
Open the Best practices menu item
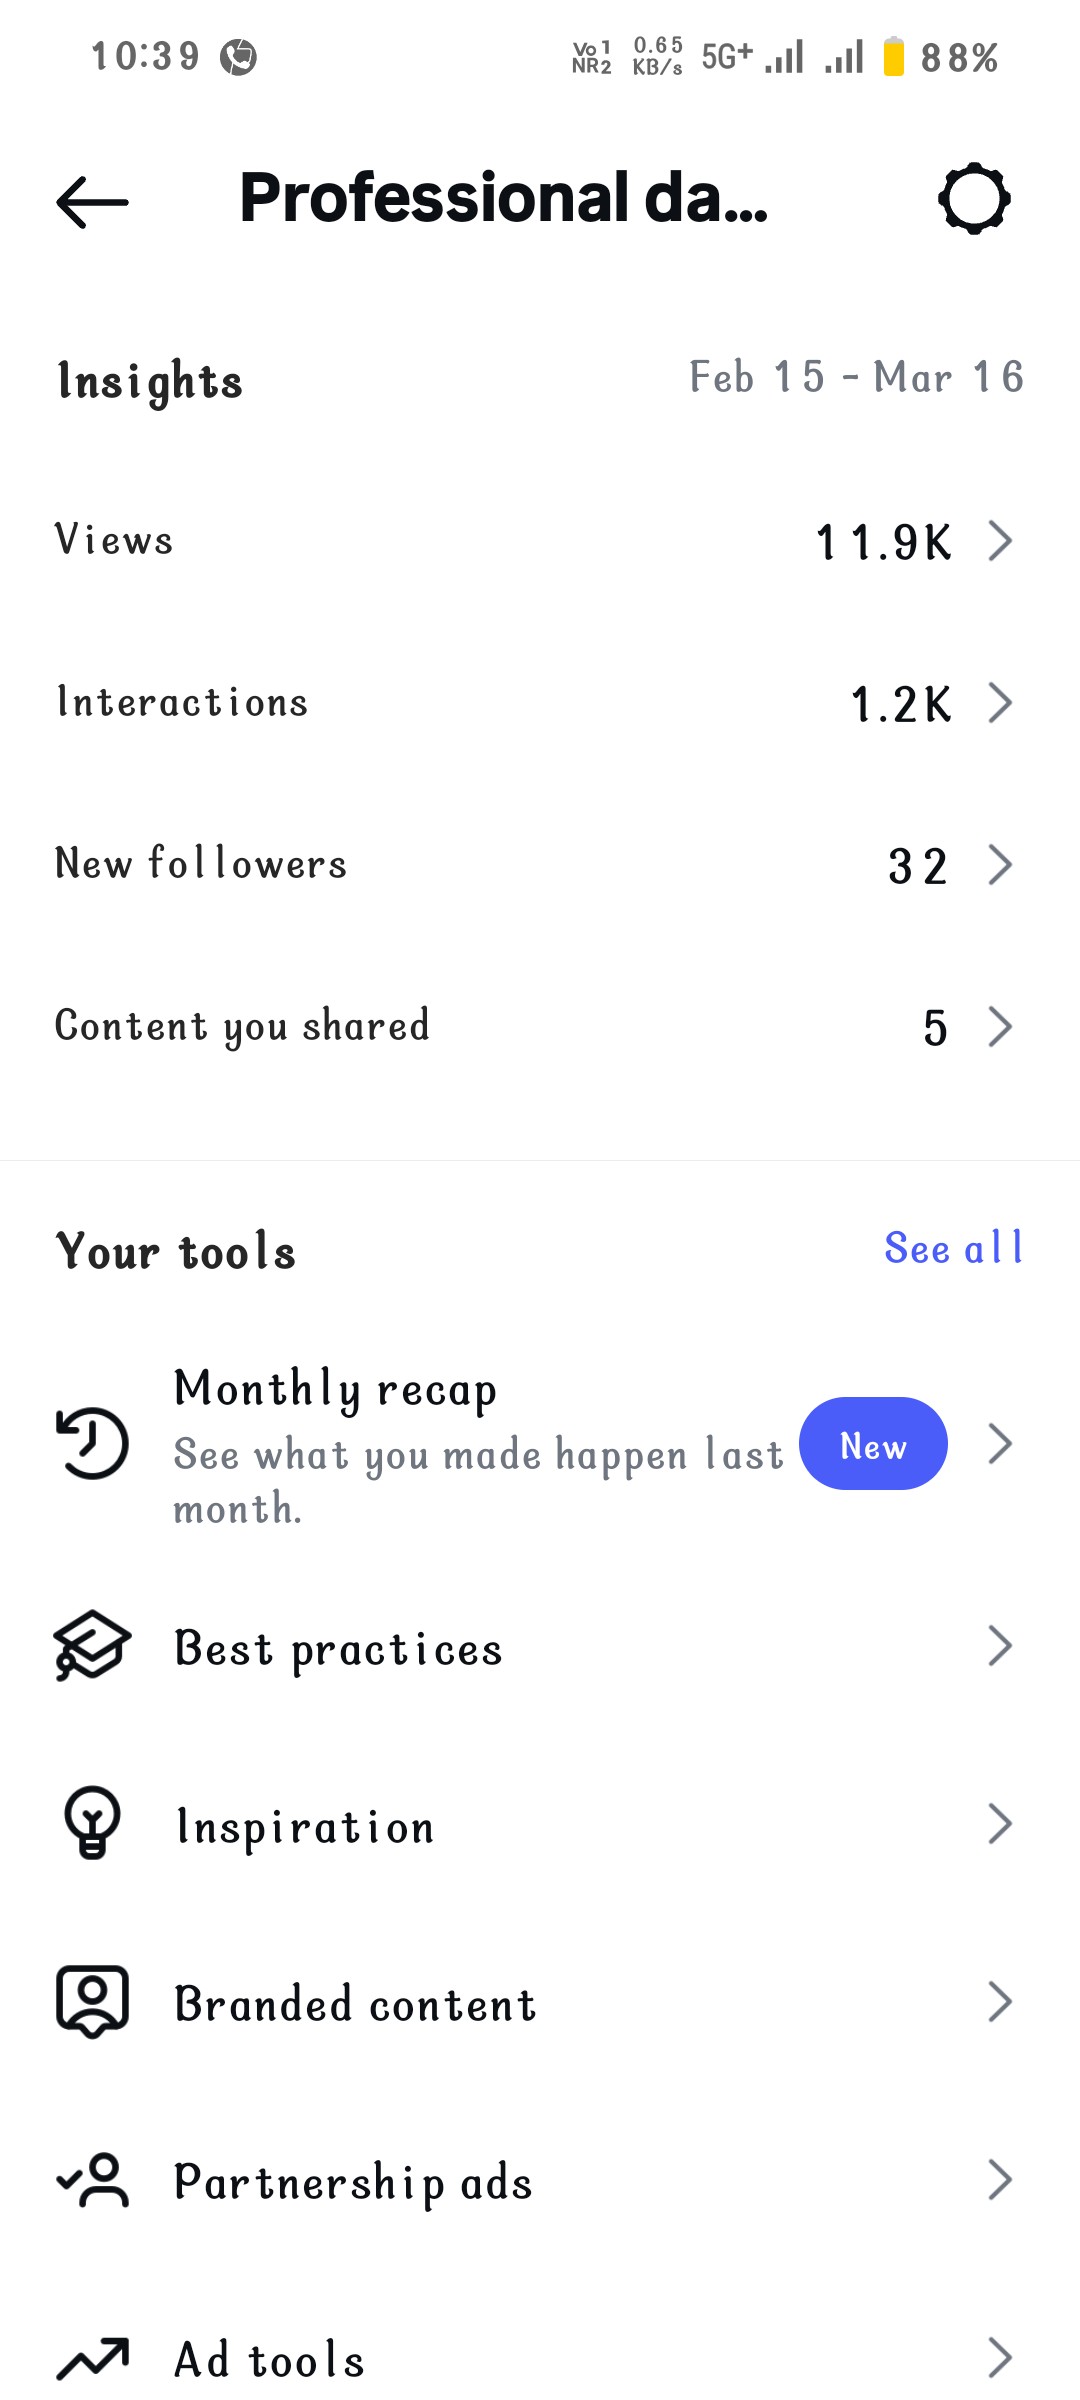[338, 1648]
